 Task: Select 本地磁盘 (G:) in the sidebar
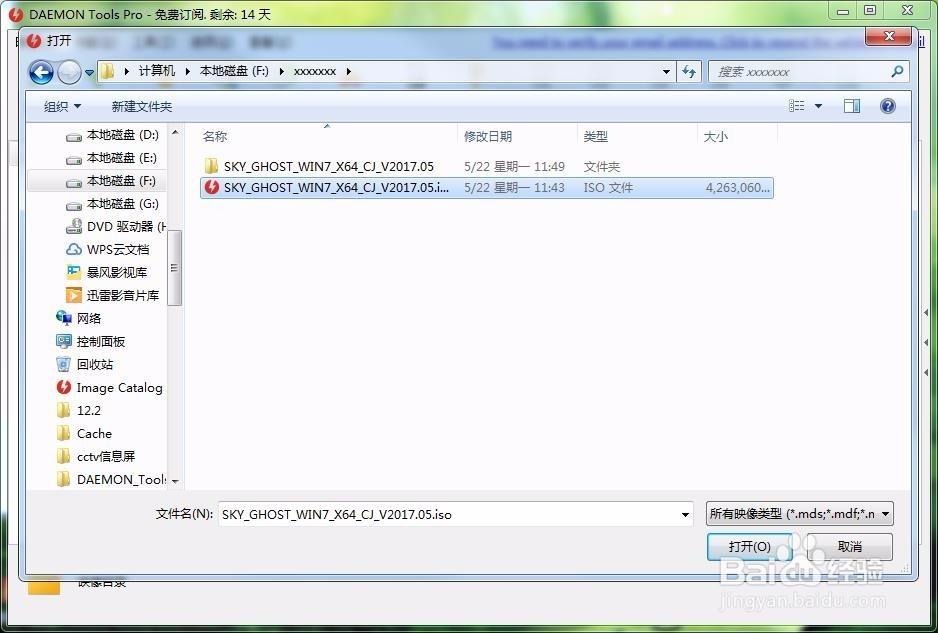pos(112,204)
